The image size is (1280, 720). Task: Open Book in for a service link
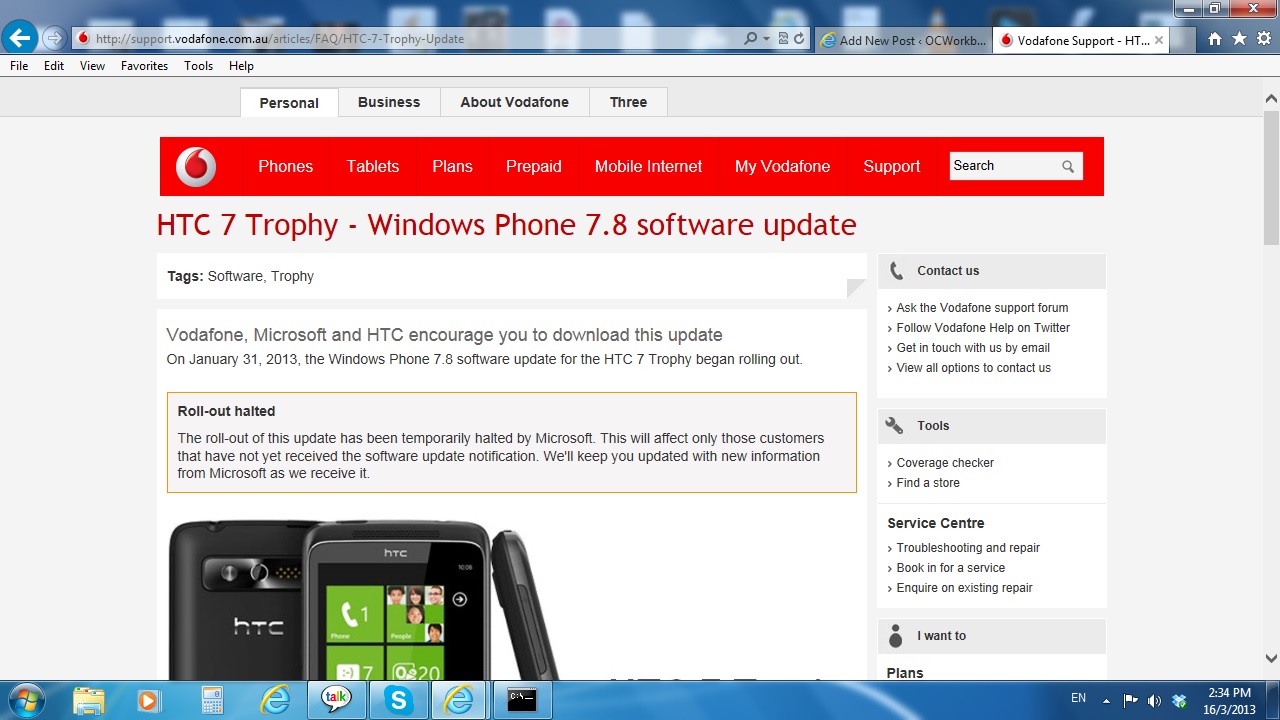(951, 568)
